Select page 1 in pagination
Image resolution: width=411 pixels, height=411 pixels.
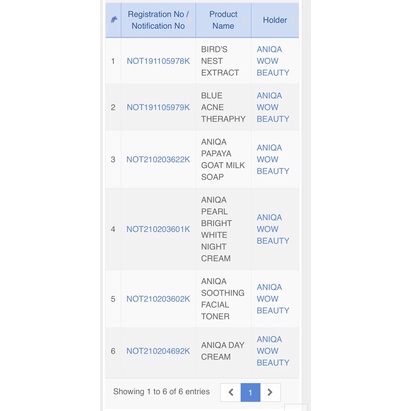point(250,392)
